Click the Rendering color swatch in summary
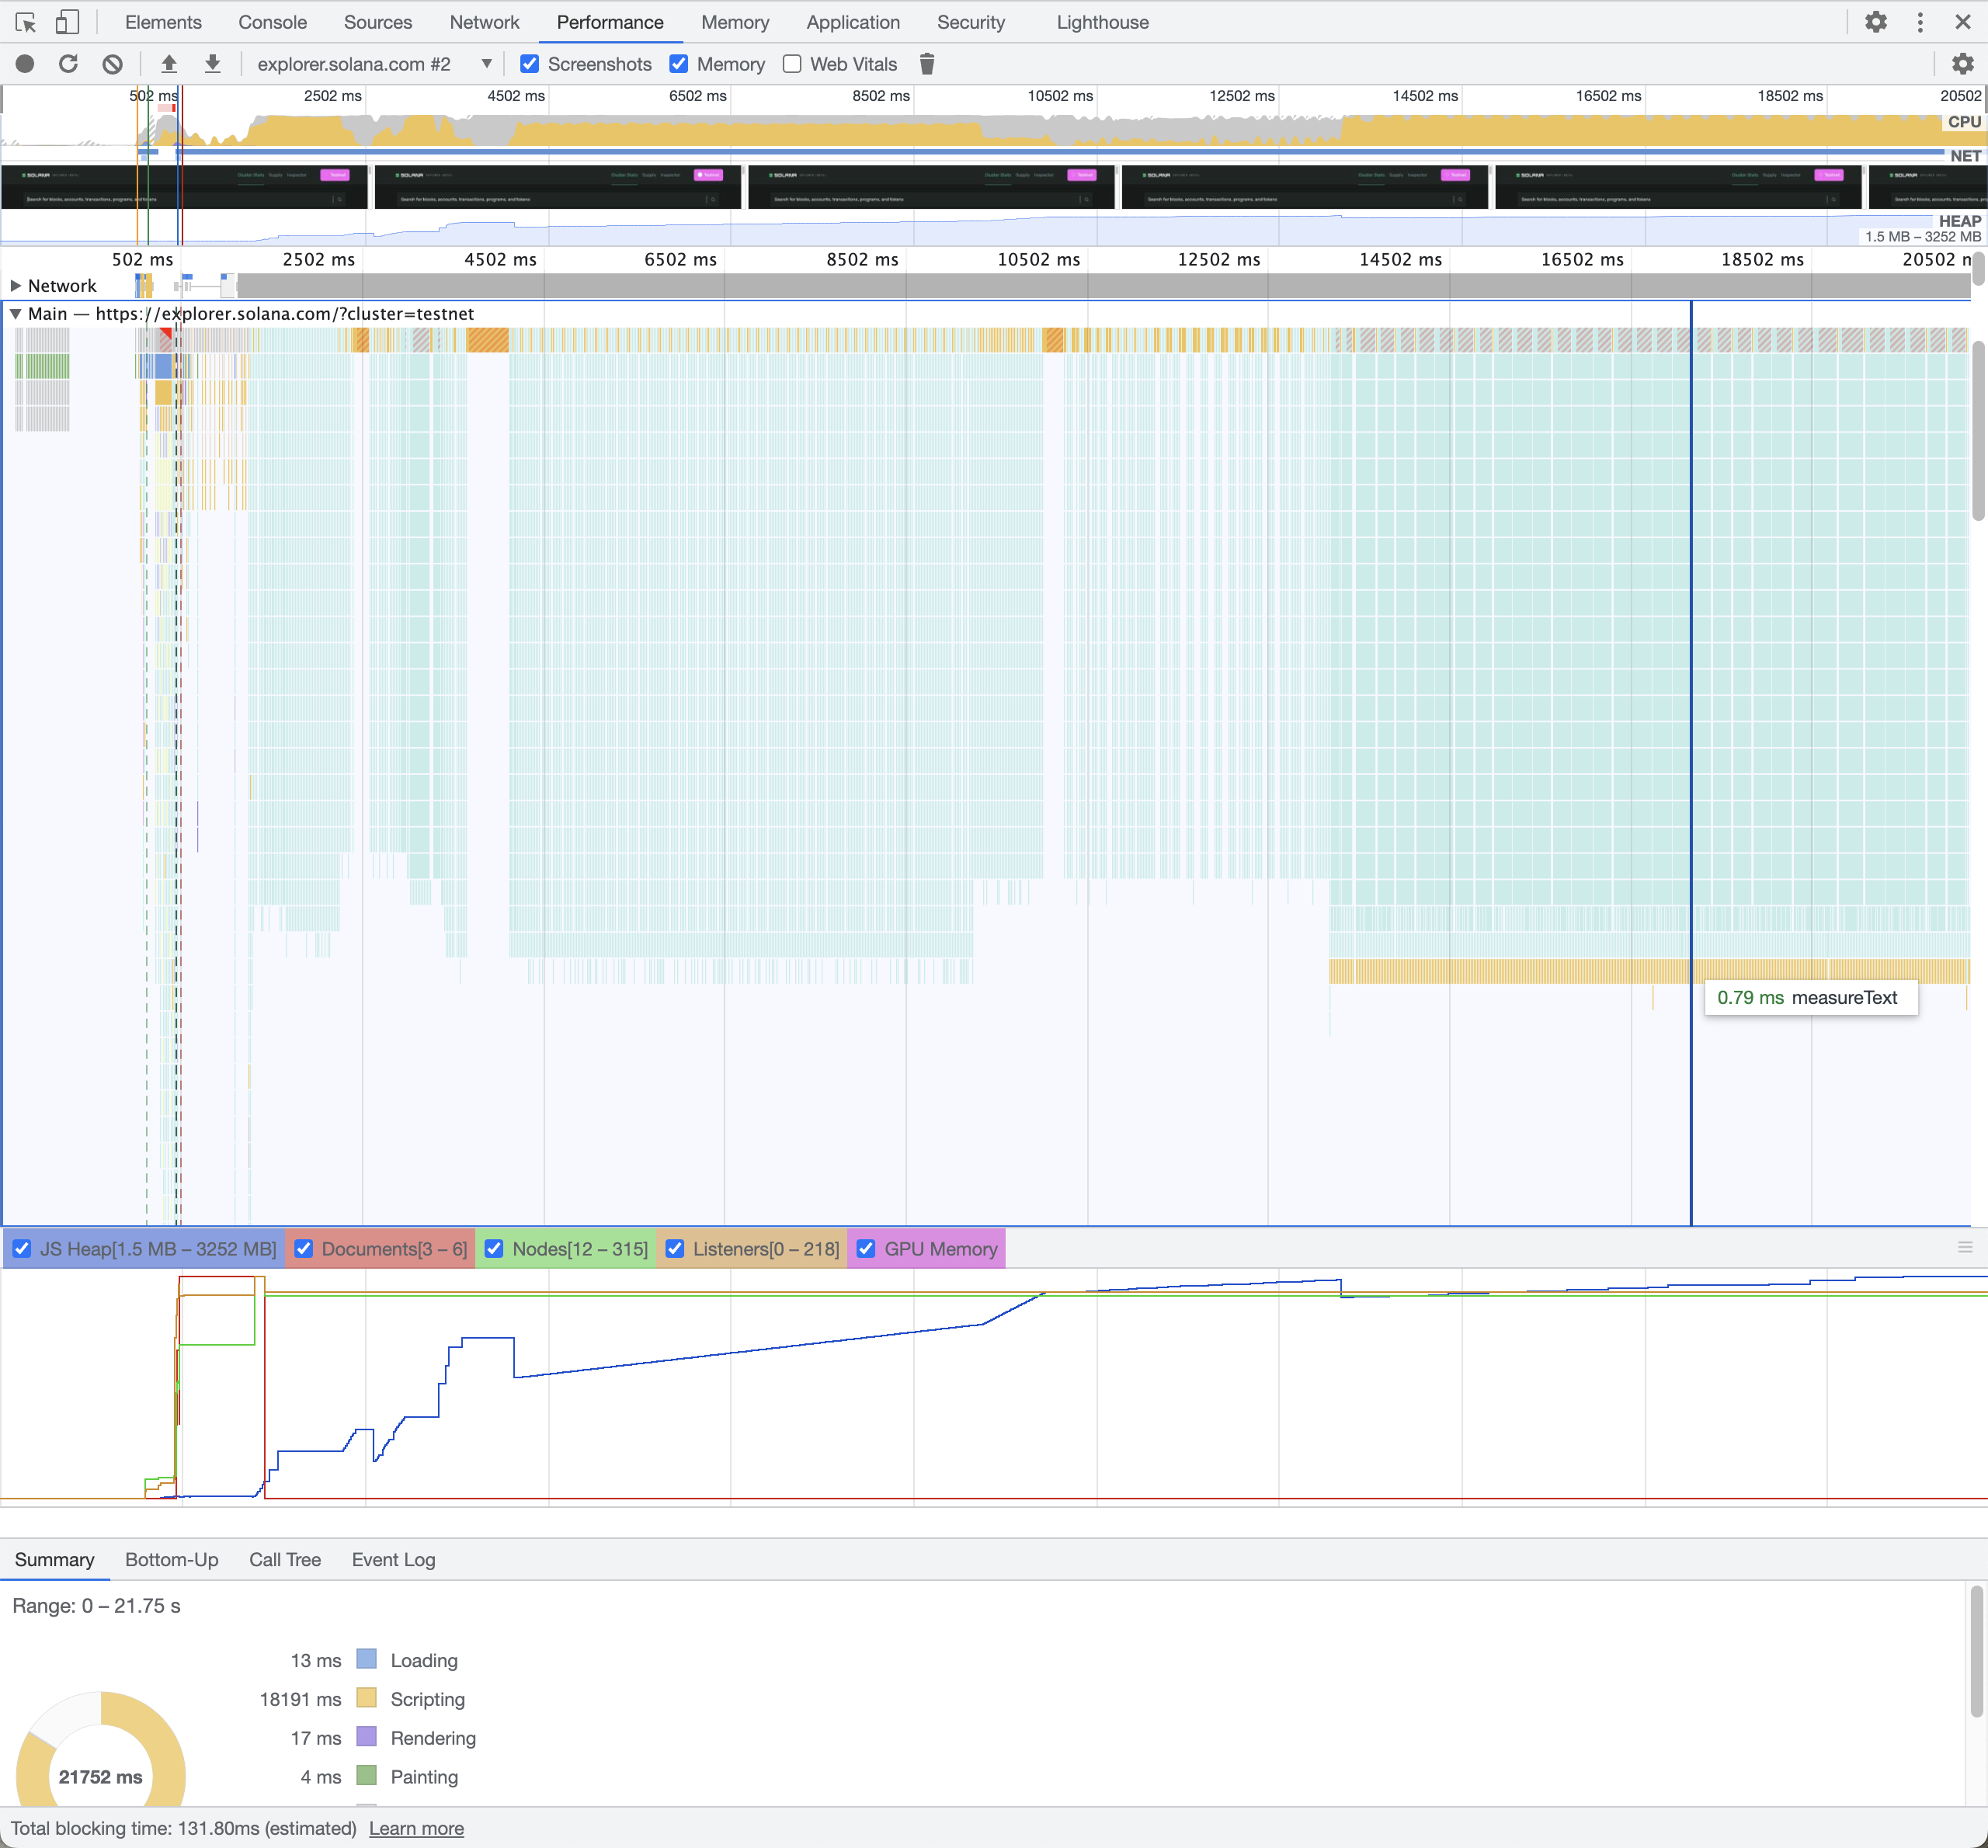The image size is (1988, 1848). (367, 1737)
